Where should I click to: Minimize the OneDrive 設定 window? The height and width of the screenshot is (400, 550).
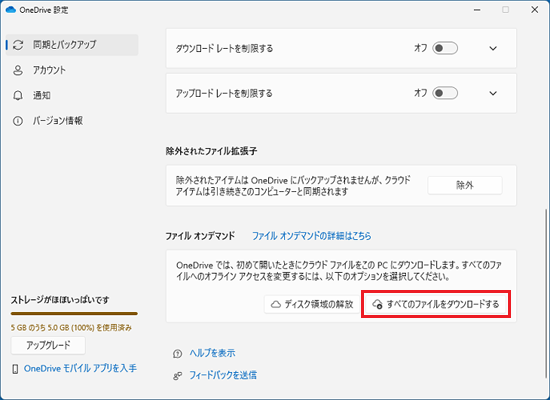477,10
